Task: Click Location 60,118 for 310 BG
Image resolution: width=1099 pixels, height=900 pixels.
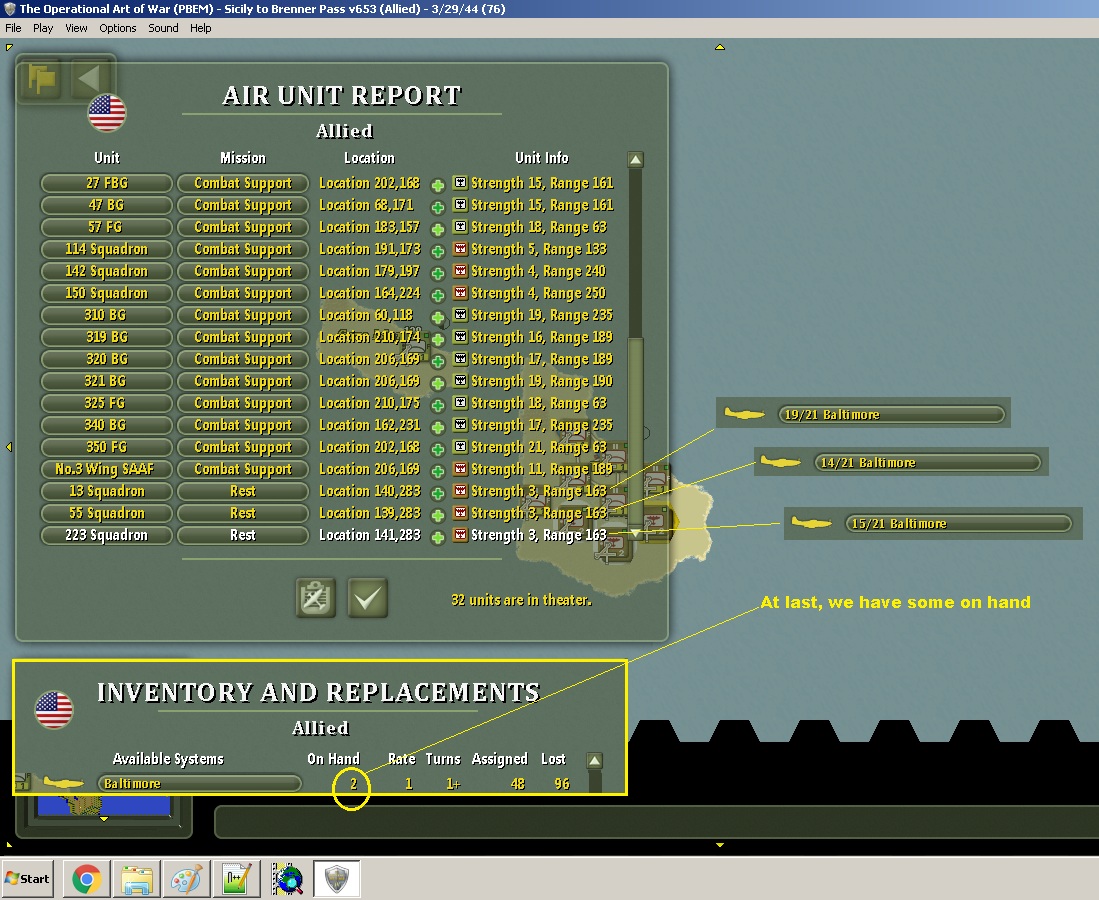Action: 366,315
